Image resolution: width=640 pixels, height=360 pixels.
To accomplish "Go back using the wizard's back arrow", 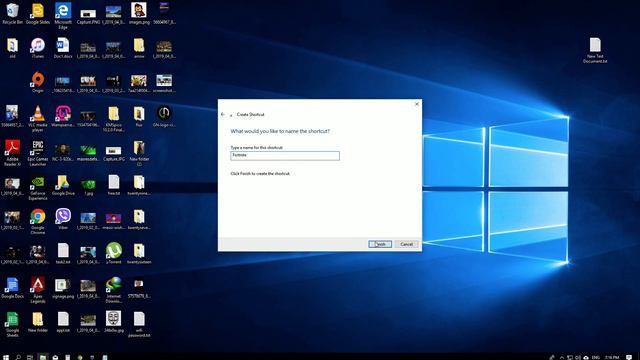I will (223, 114).
